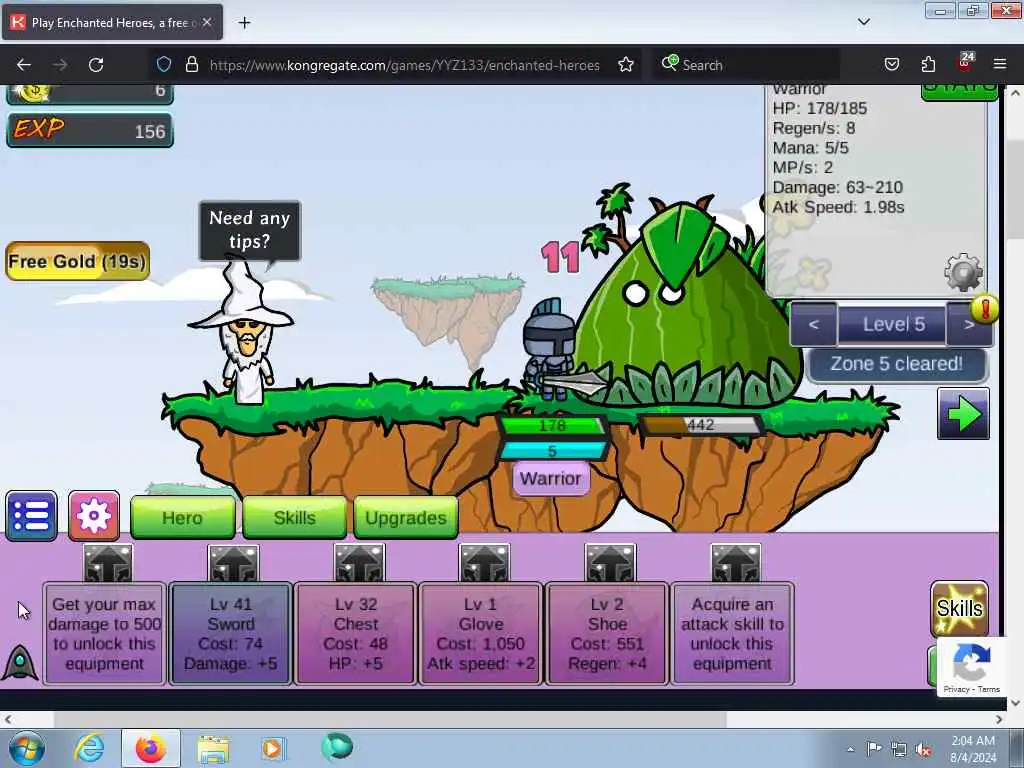Click the browser Search field

click(744, 65)
